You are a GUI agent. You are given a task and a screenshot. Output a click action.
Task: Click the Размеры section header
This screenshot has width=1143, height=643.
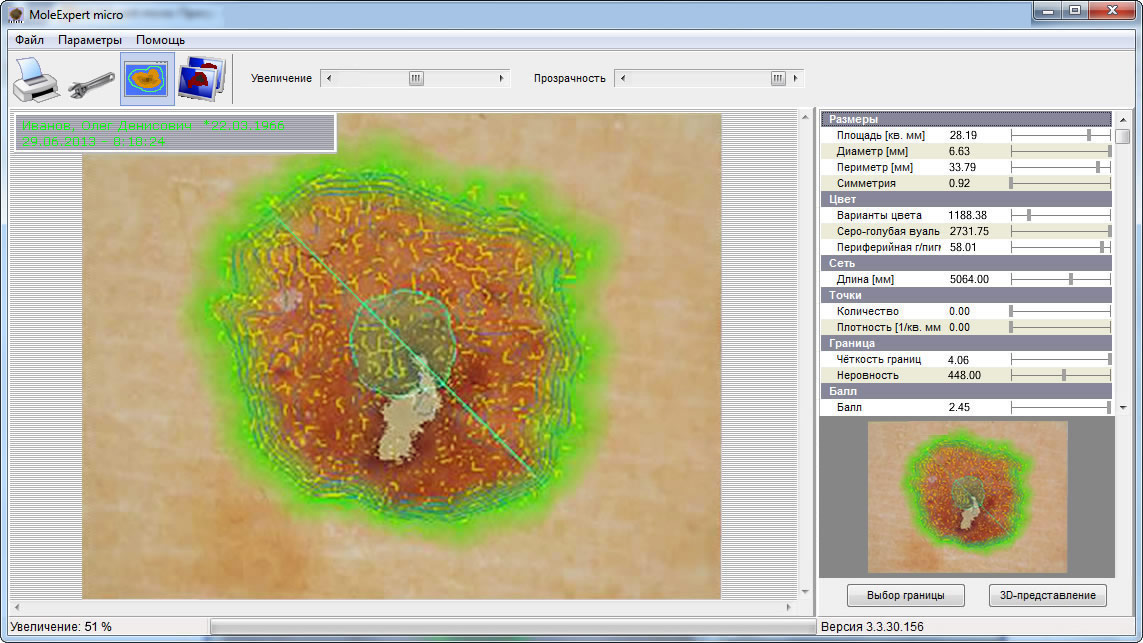(966, 119)
